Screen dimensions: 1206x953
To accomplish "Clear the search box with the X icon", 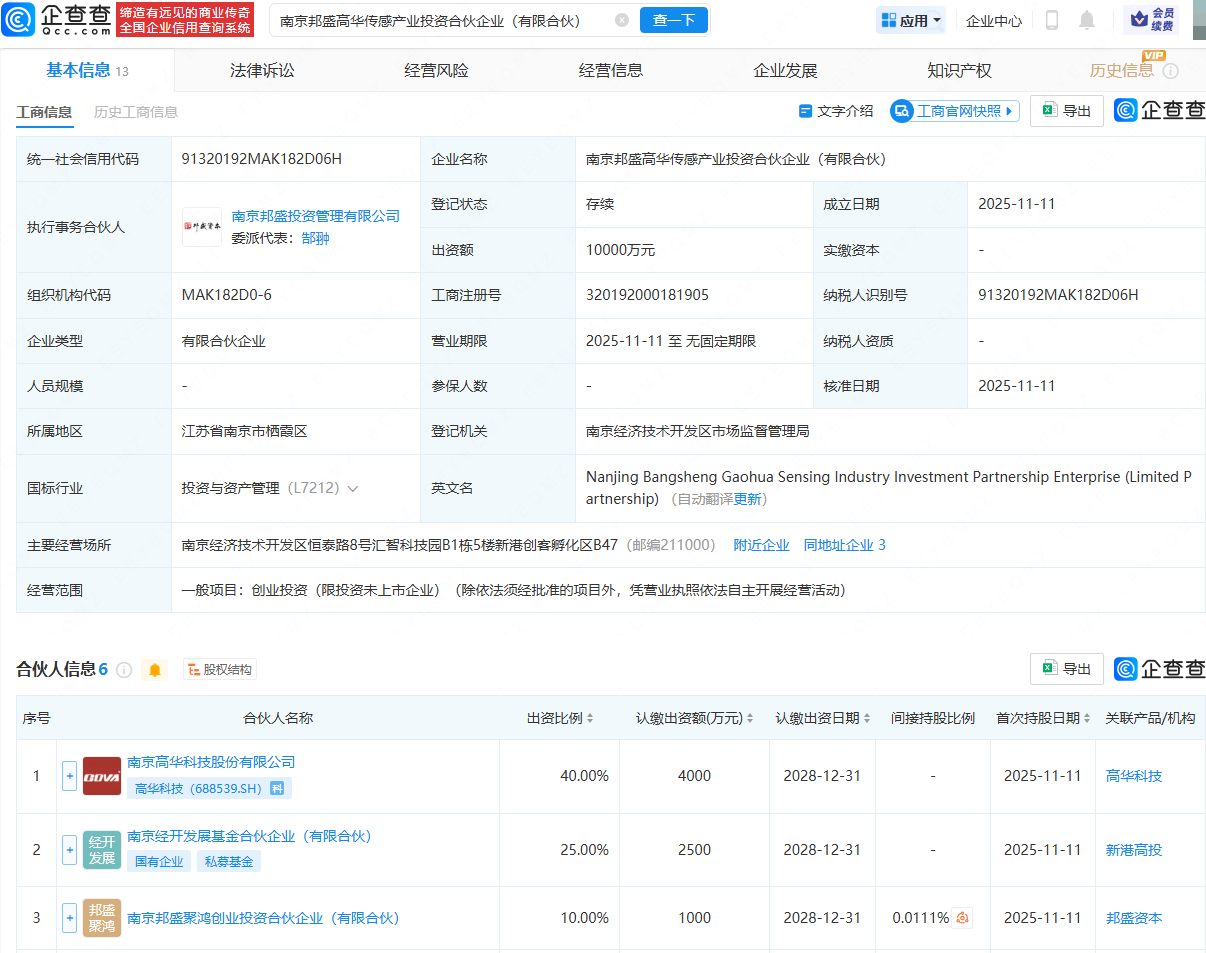I will (622, 20).
